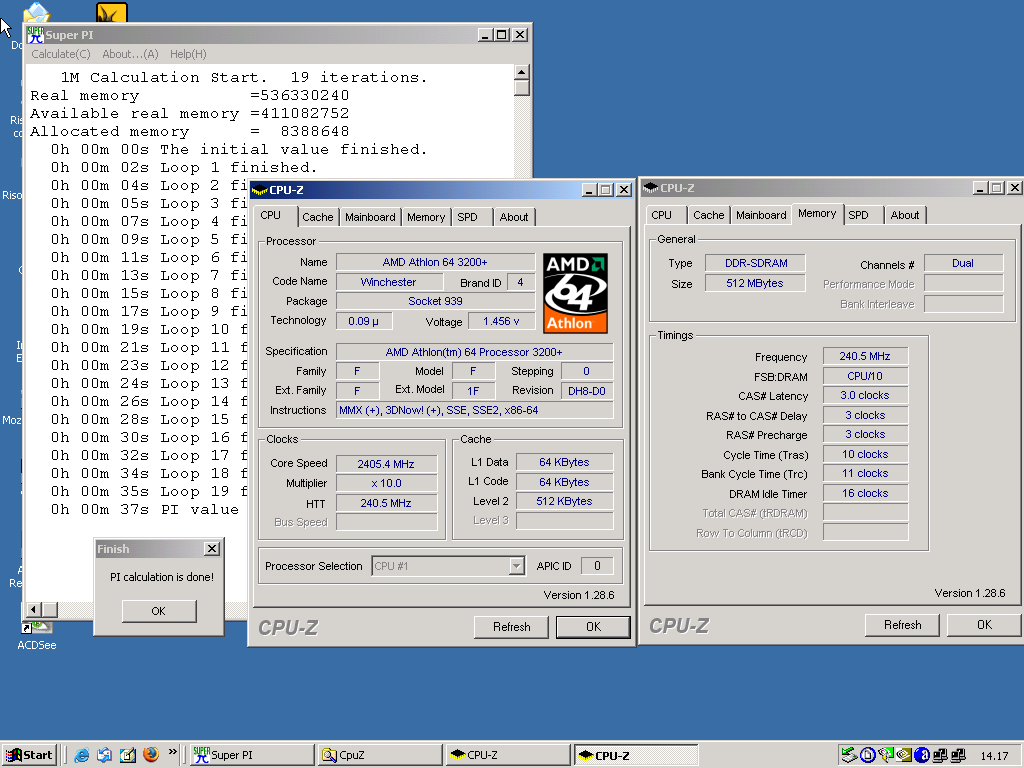Open the Calculate(C) menu in Super PI
Viewport: 1024px width, 768px height.
pos(61,54)
